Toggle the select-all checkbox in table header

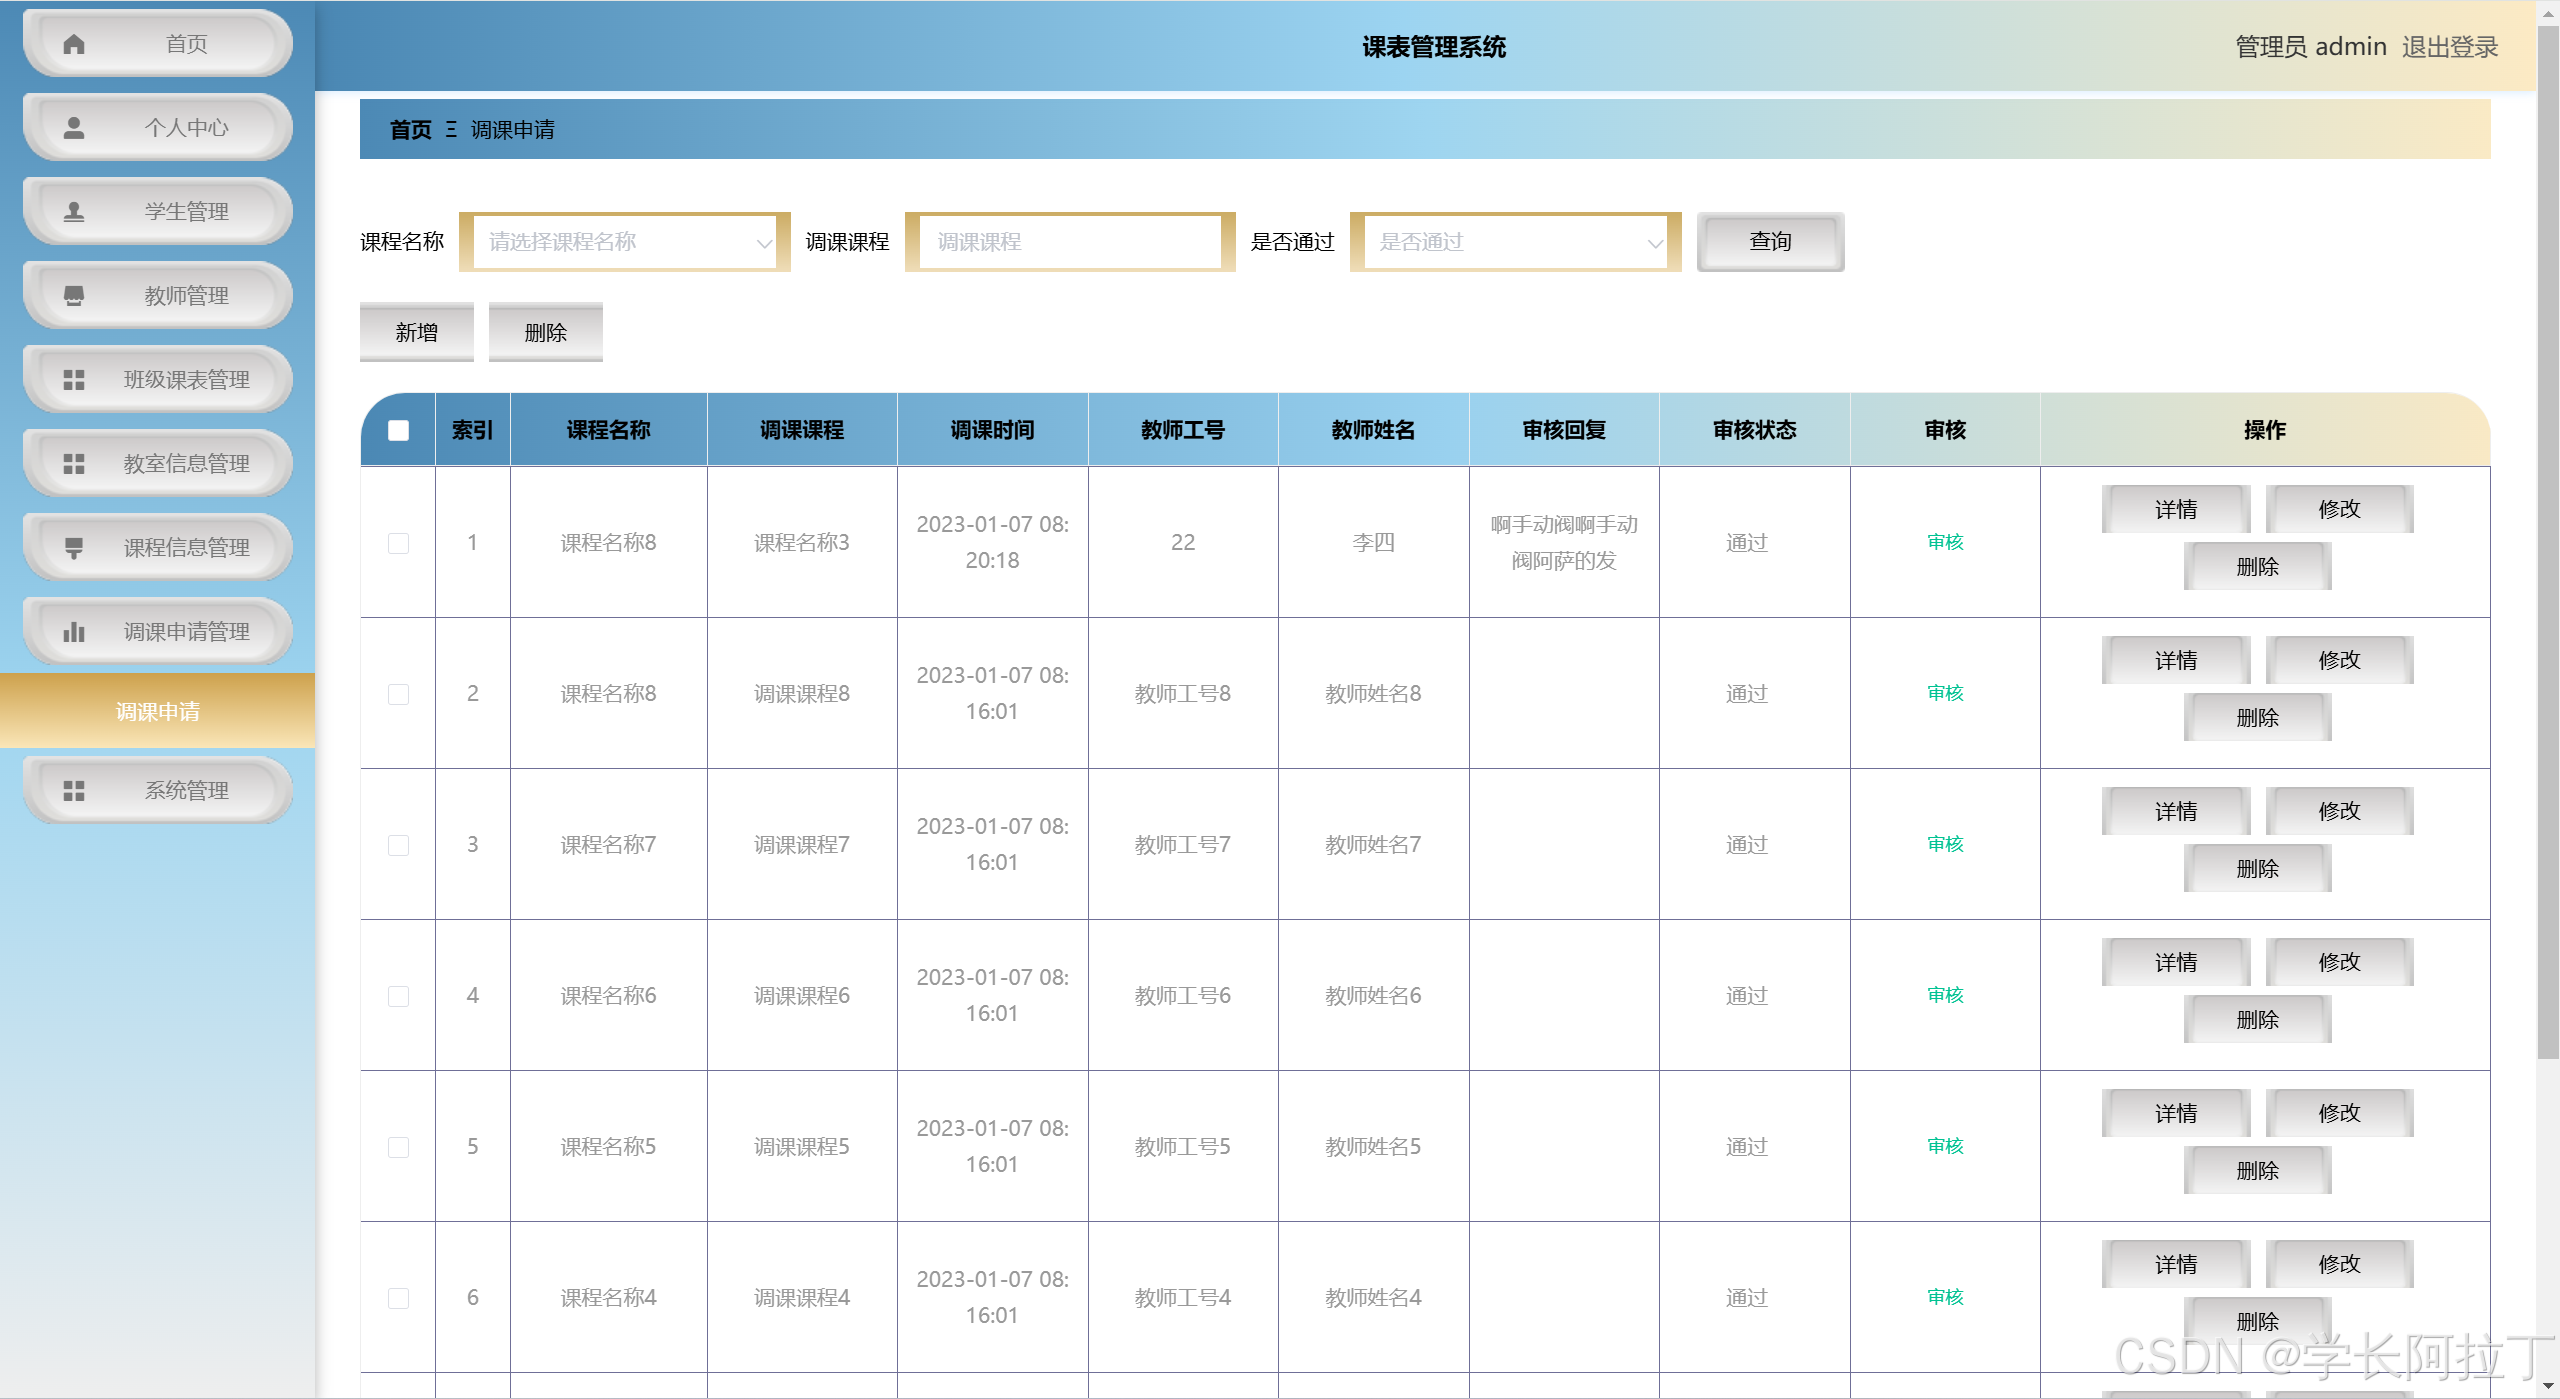point(398,430)
